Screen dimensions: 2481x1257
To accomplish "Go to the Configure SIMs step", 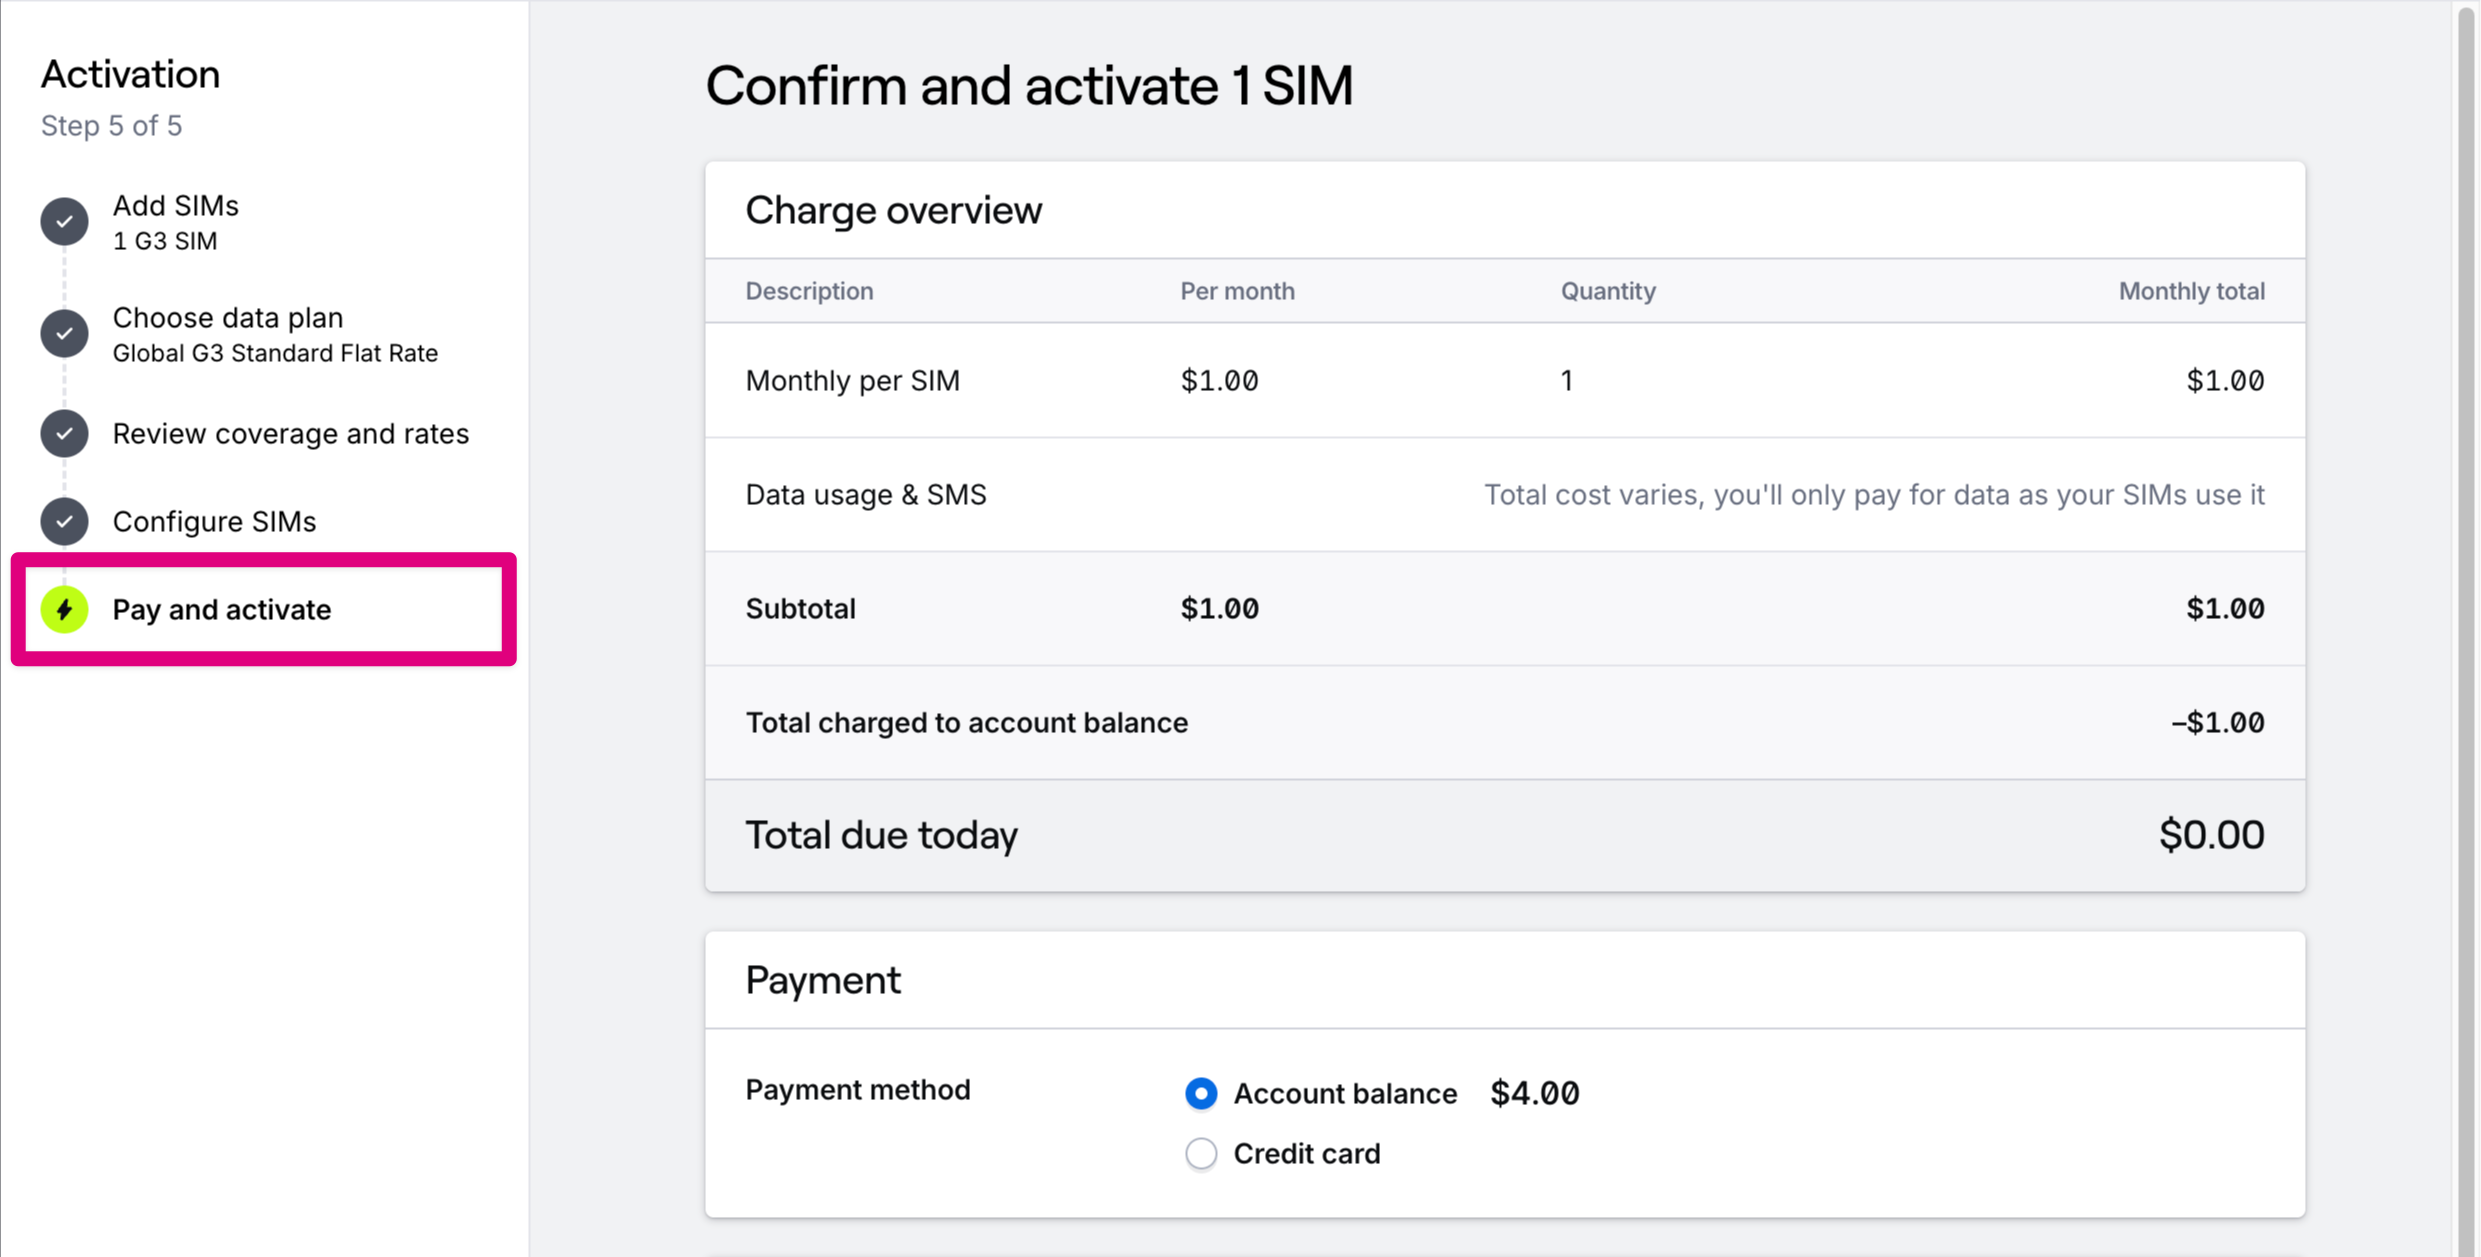I will point(214,521).
